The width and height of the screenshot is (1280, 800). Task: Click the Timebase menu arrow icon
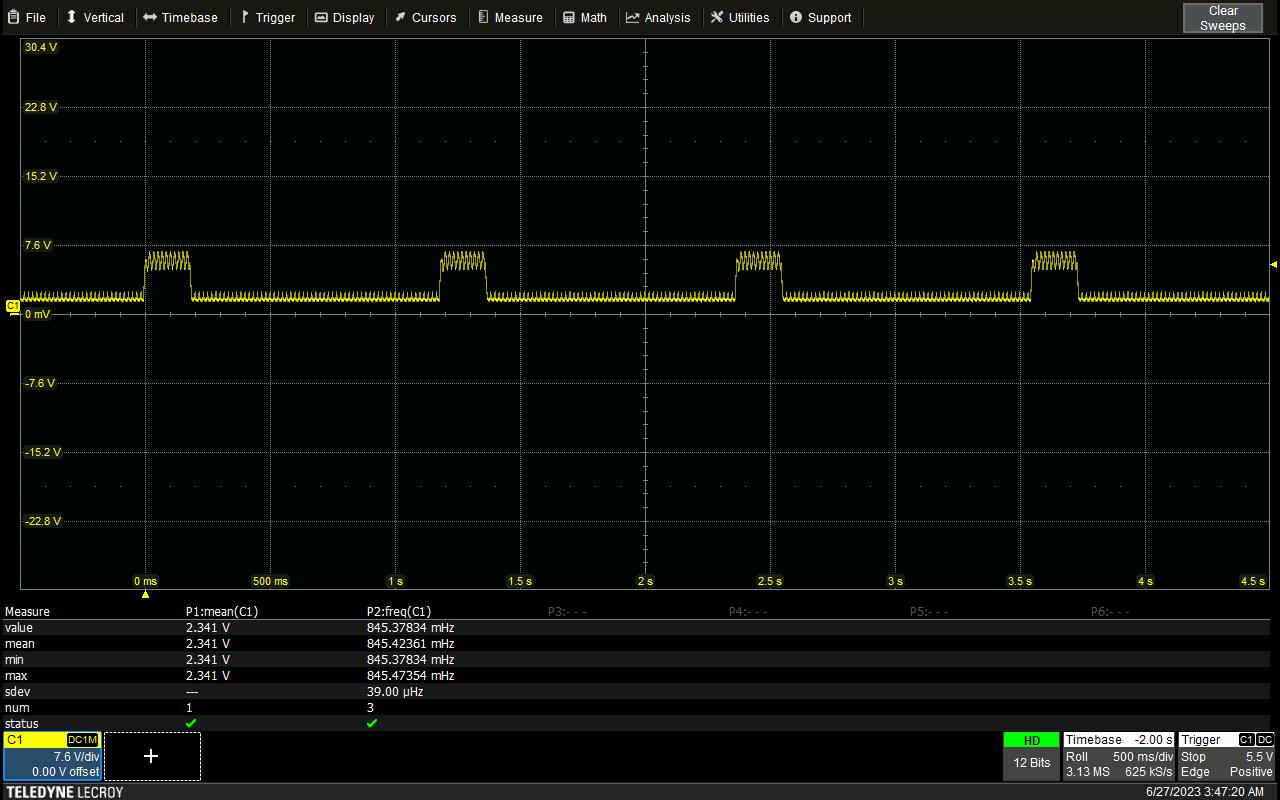pyautogui.click(x=150, y=17)
